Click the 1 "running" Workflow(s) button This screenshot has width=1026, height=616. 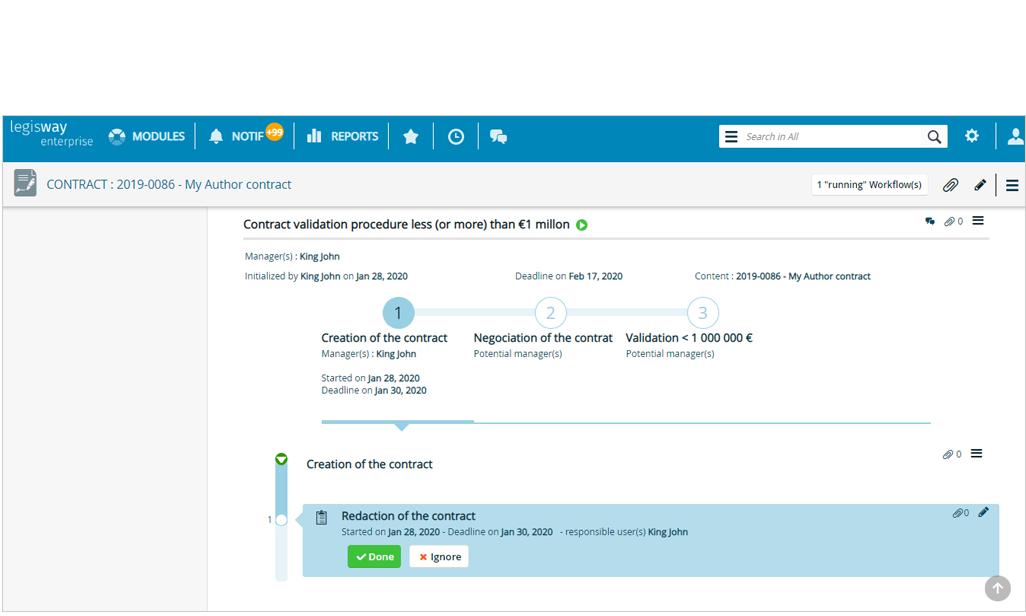[869, 185]
